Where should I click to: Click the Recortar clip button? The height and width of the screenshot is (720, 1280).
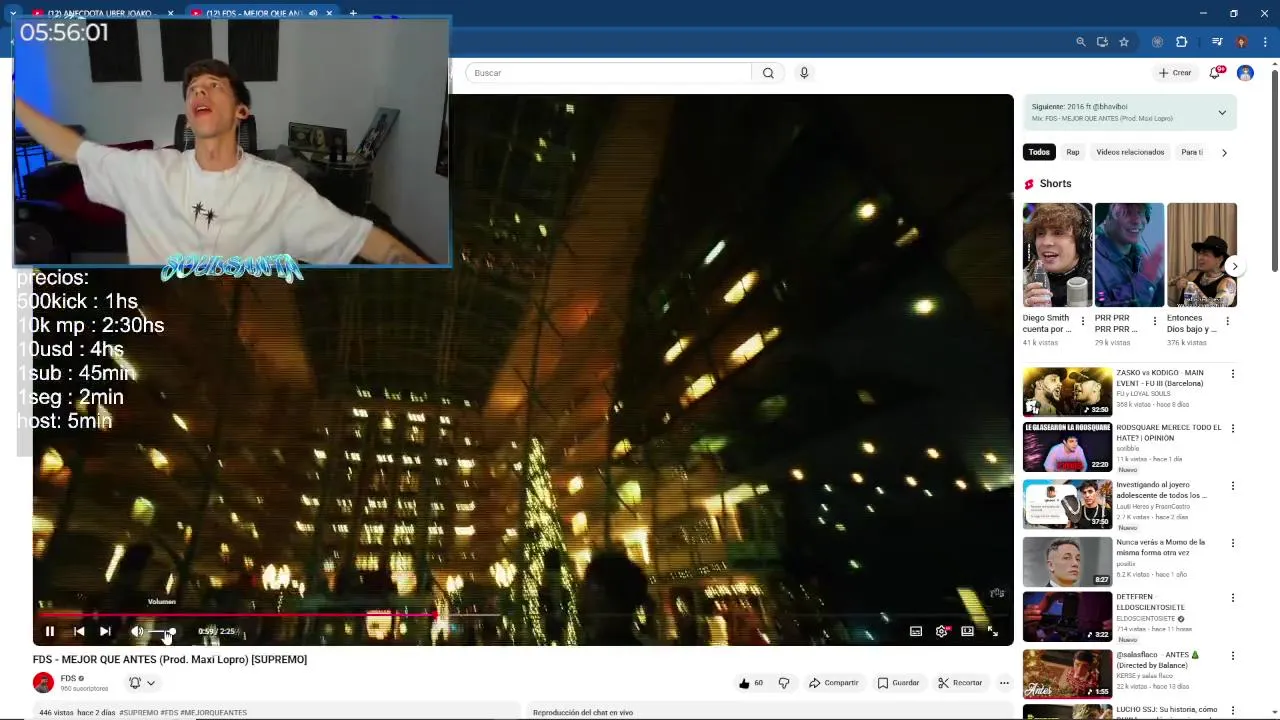[x=961, y=683]
